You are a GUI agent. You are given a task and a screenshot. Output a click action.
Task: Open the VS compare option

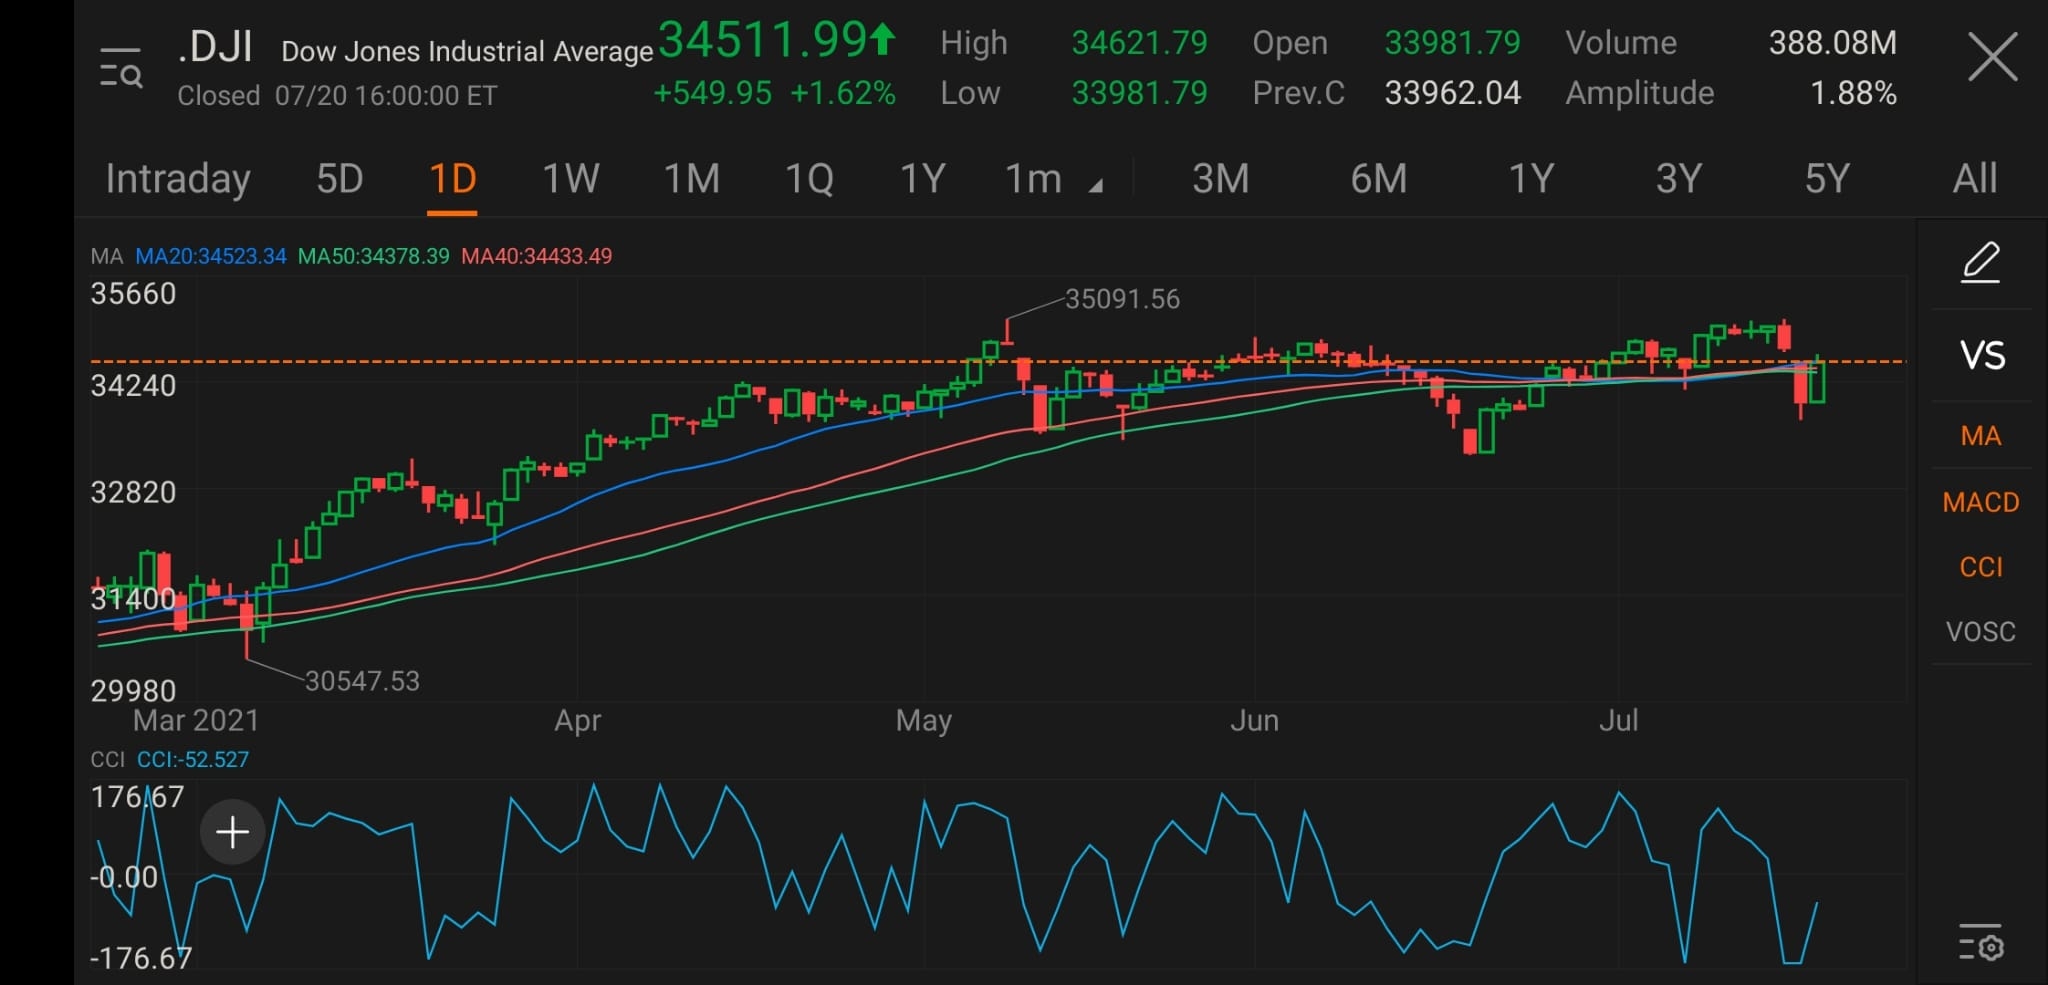1982,356
